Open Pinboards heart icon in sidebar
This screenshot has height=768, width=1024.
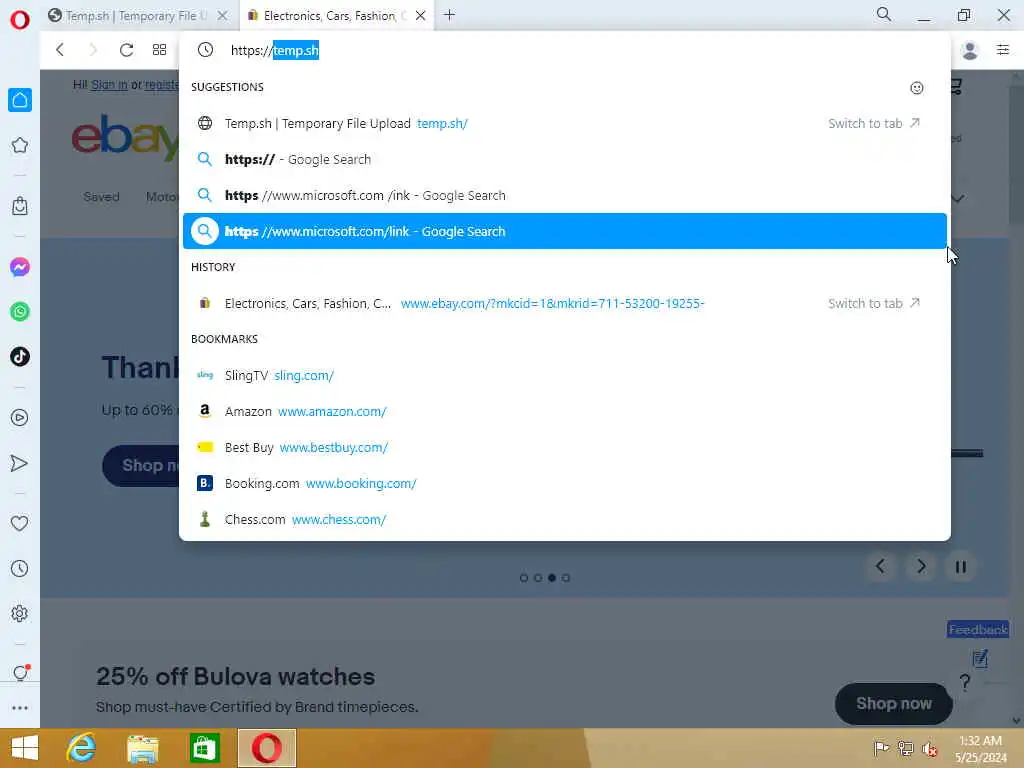point(20,523)
